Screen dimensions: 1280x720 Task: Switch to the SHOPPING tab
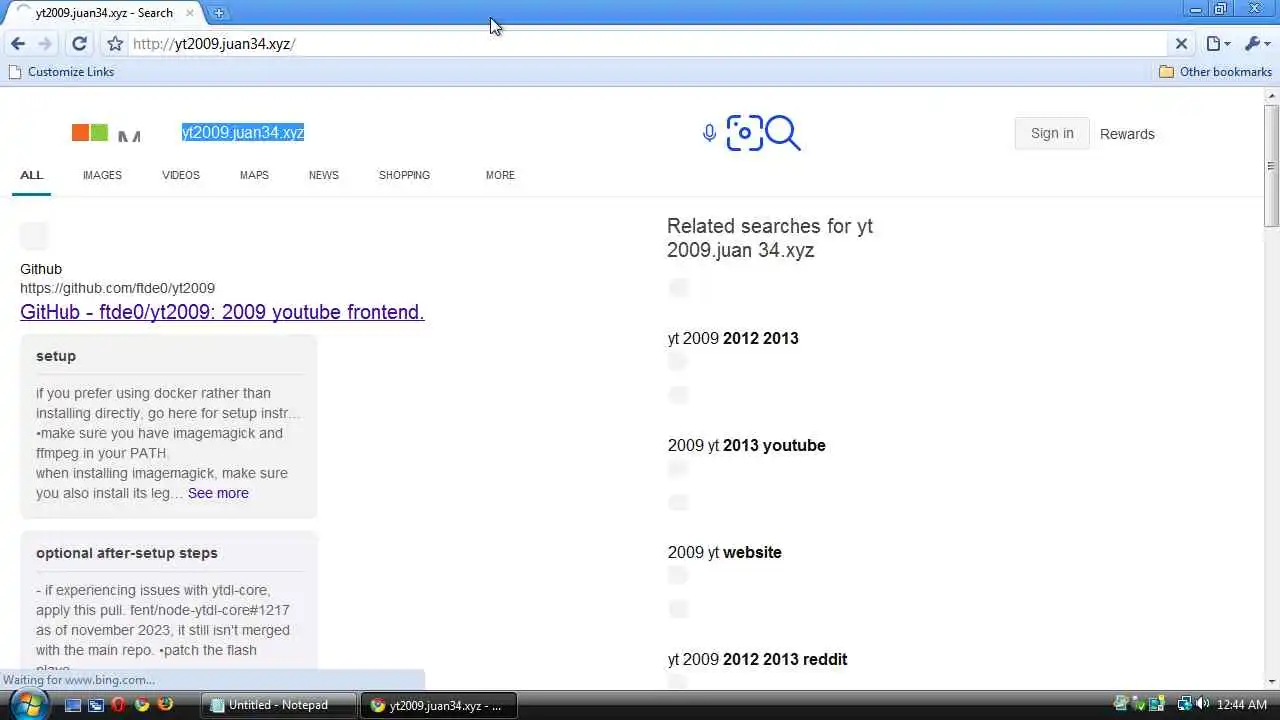(x=404, y=175)
